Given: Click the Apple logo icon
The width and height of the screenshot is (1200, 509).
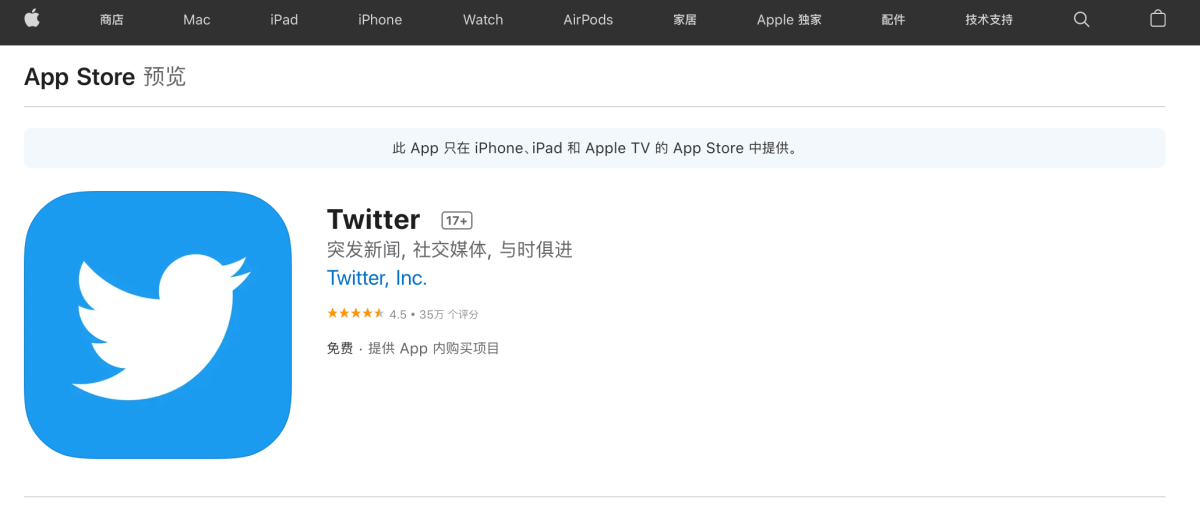Looking at the screenshot, I should coord(32,19).
